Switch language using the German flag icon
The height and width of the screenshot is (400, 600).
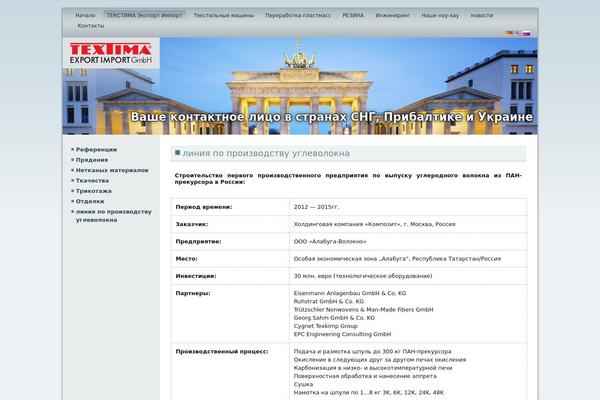(x=508, y=33)
